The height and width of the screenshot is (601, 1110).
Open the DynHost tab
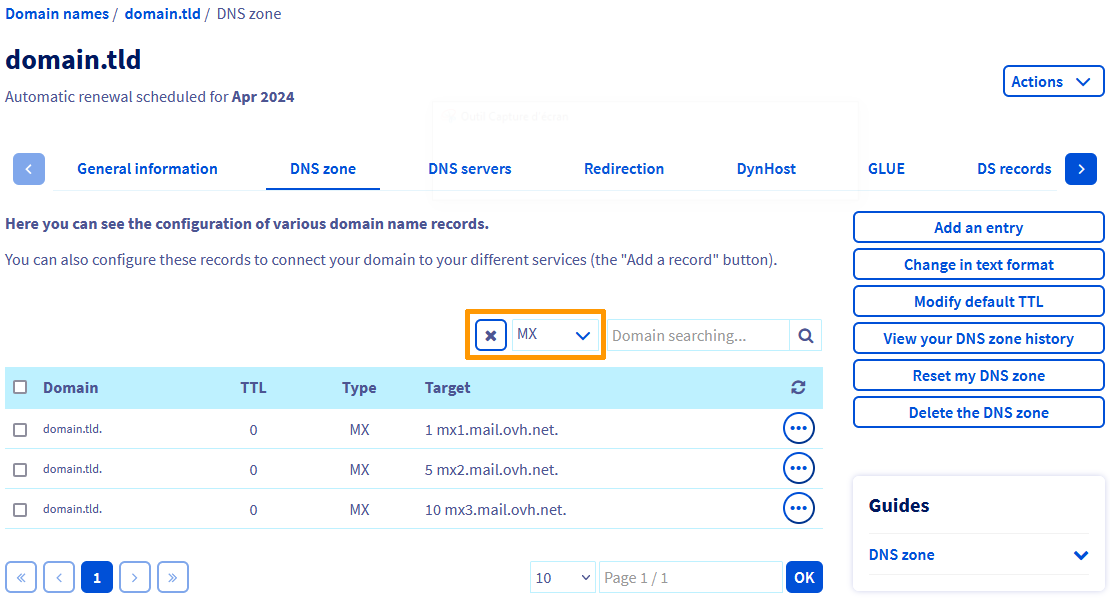tap(766, 168)
